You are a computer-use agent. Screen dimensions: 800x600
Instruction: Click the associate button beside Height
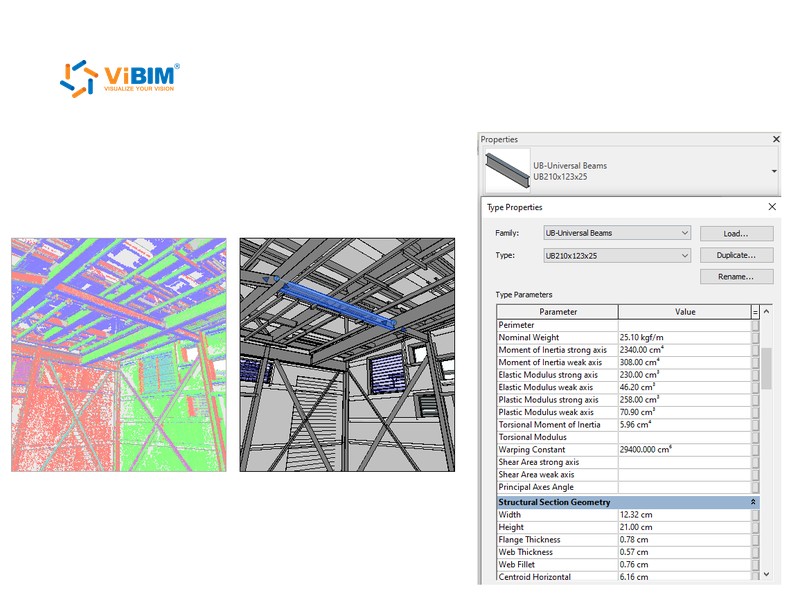756,527
